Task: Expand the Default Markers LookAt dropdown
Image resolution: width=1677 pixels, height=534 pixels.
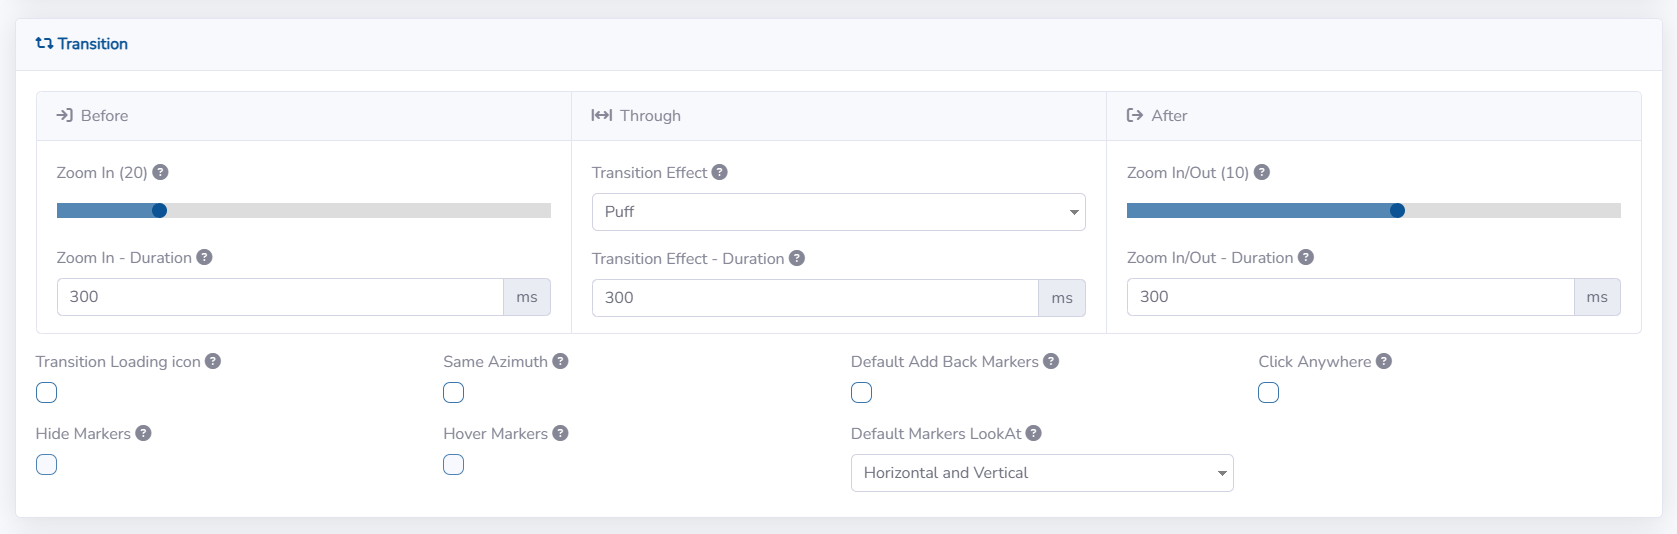Action: pos(1041,473)
